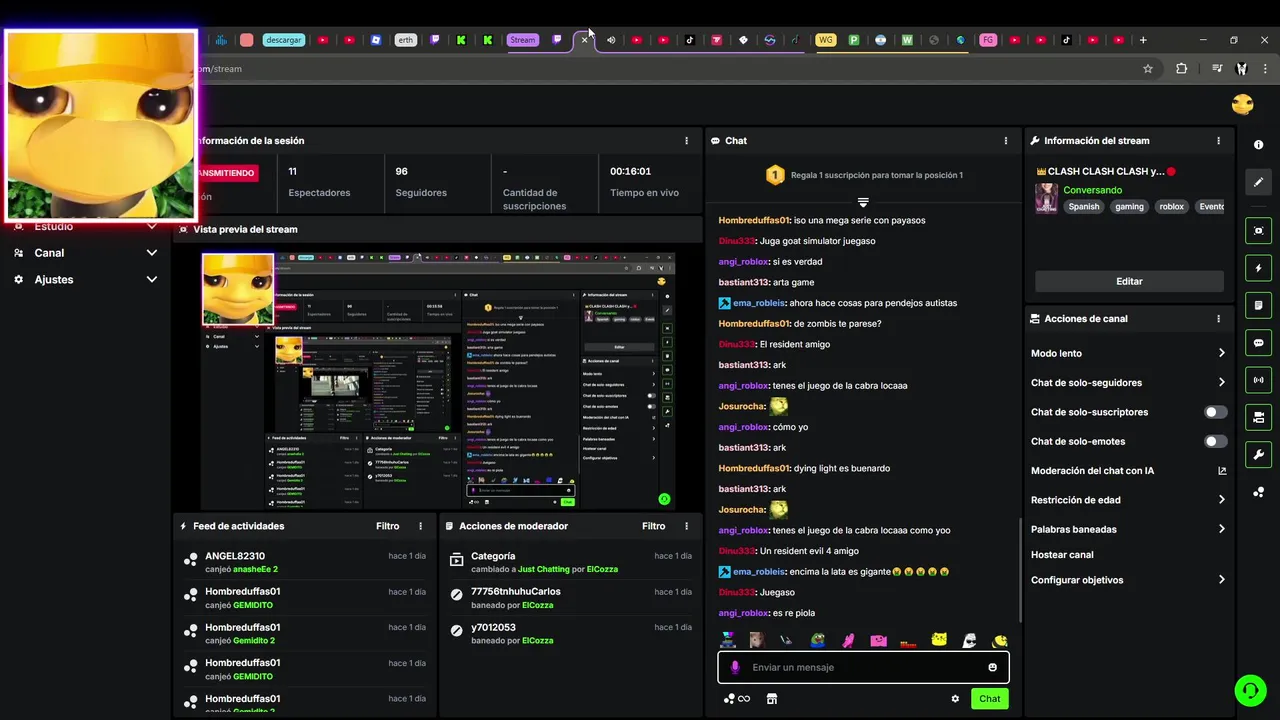The image size is (1280, 720).
Task: Click the channel points icon in right sidebar
Action: [x=1258, y=491]
